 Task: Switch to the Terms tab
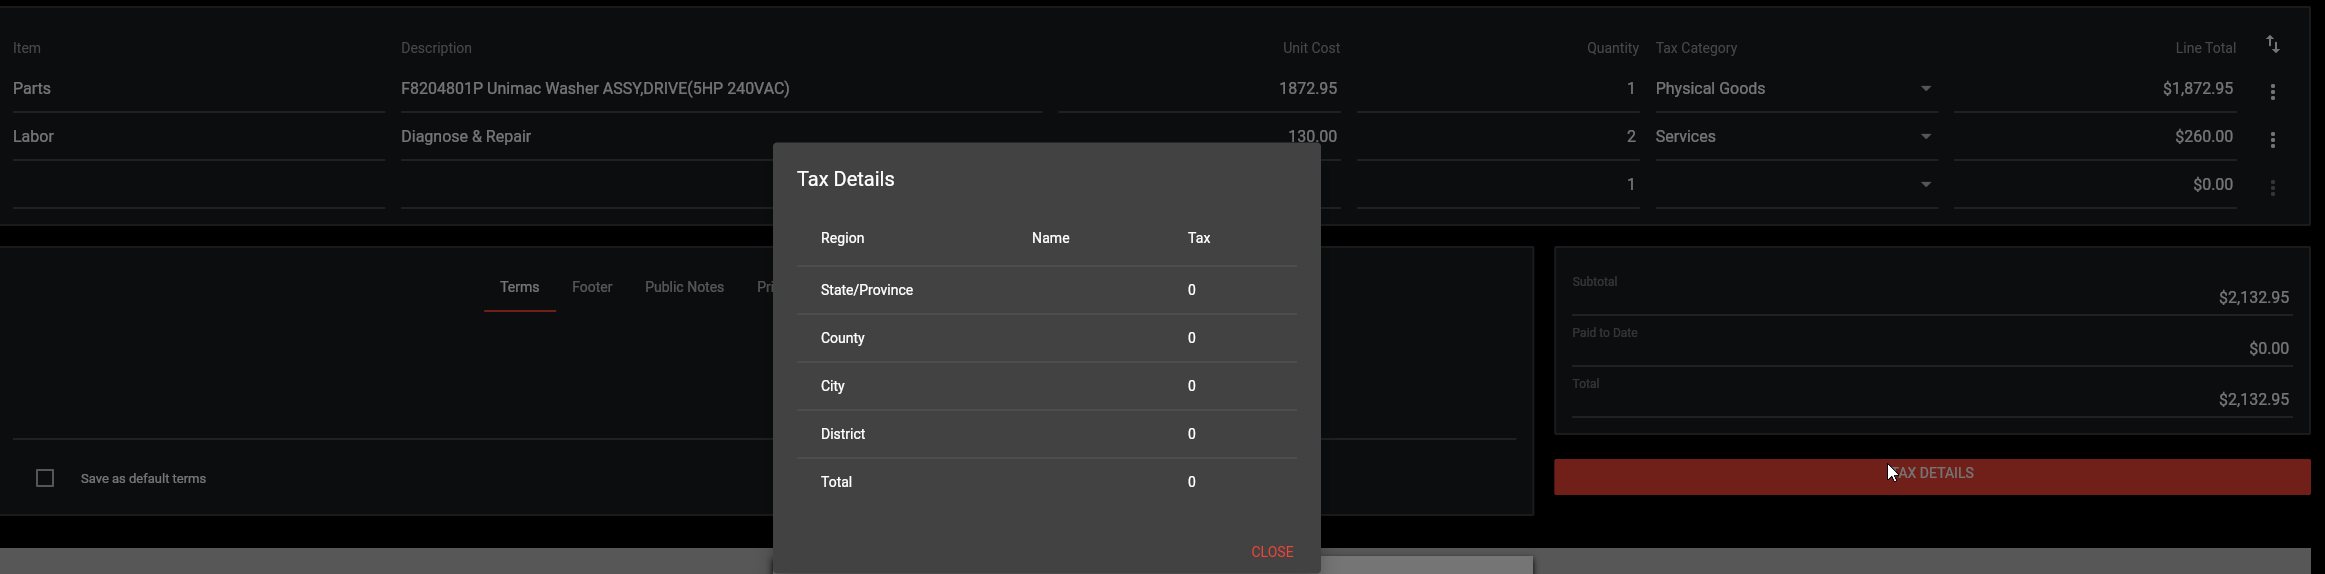pyautogui.click(x=519, y=287)
